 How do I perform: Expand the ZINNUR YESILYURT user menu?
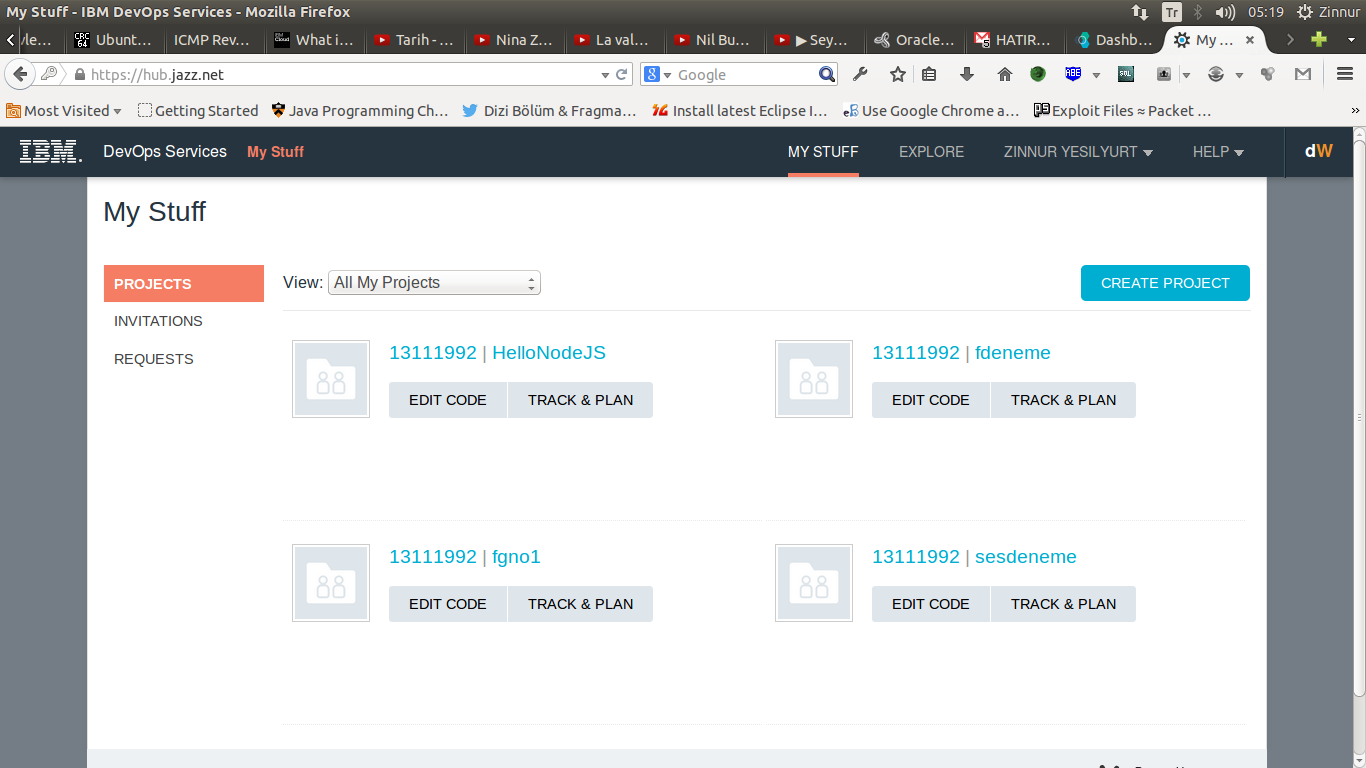click(x=1078, y=152)
